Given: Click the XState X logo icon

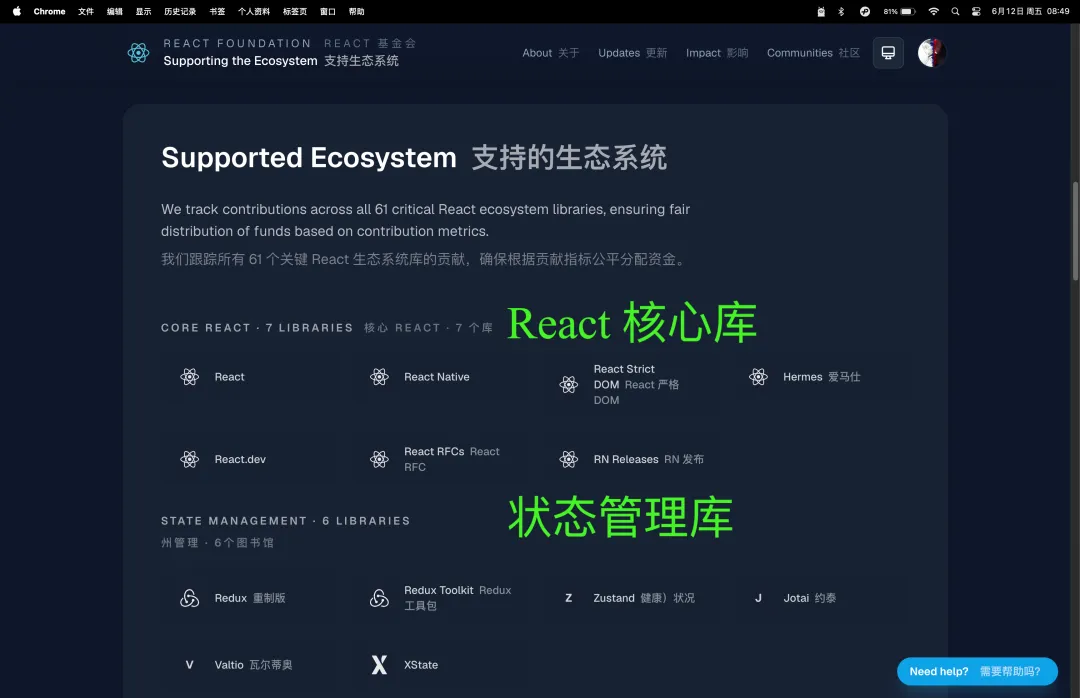Looking at the screenshot, I should [x=380, y=665].
